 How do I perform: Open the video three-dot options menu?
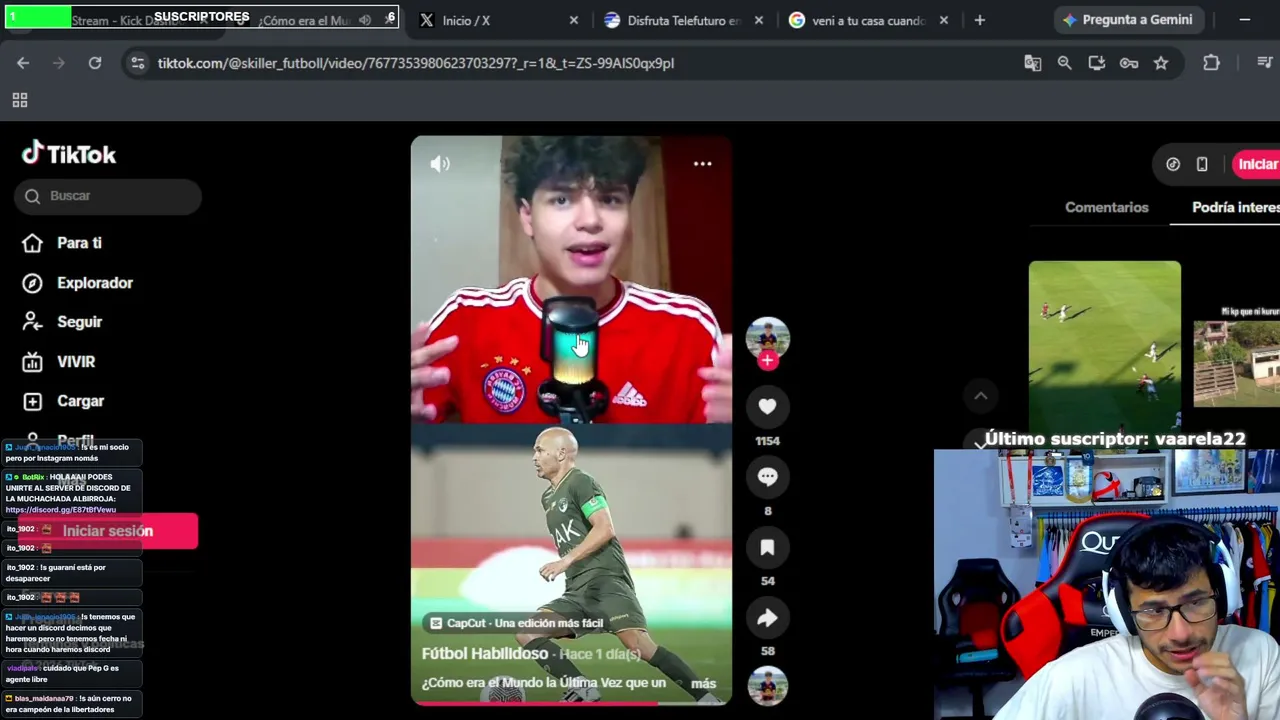[x=702, y=164]
